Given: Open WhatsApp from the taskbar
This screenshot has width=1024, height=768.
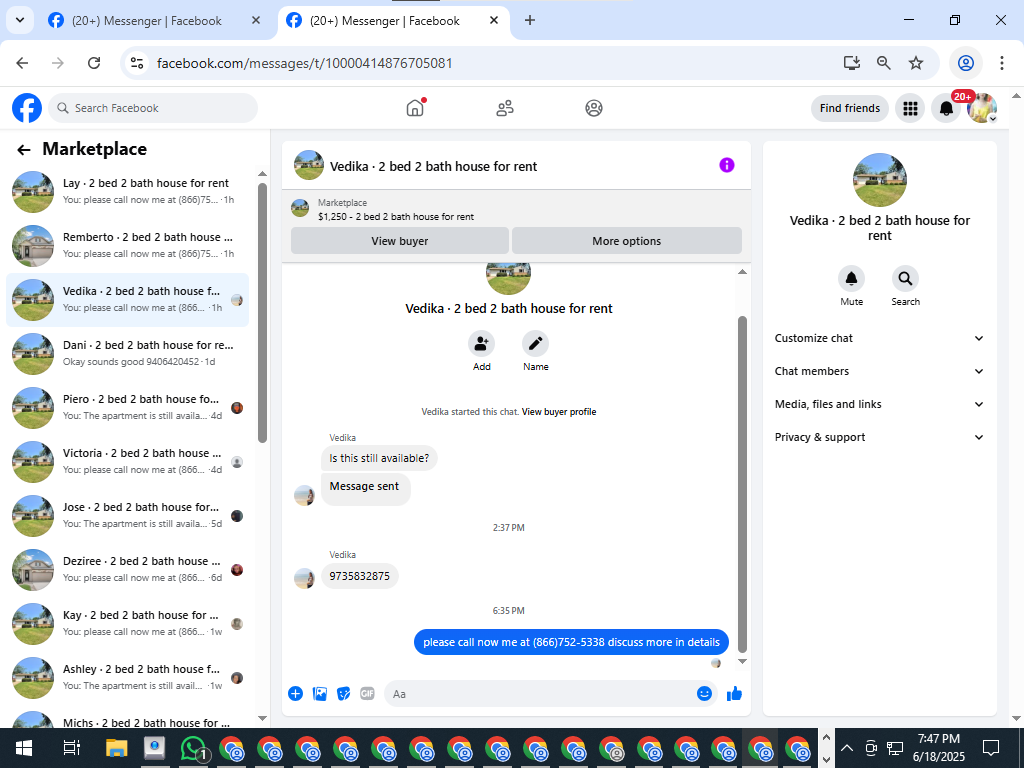Looking at the screenshot, I should [x=193, y=748].
